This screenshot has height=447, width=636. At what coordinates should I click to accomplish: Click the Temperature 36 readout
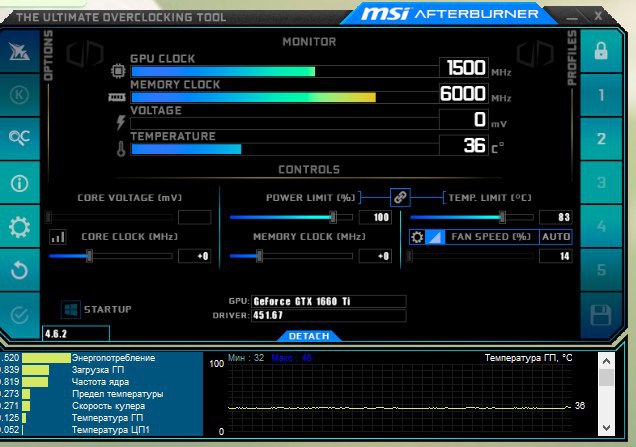[x=464, y=145]
